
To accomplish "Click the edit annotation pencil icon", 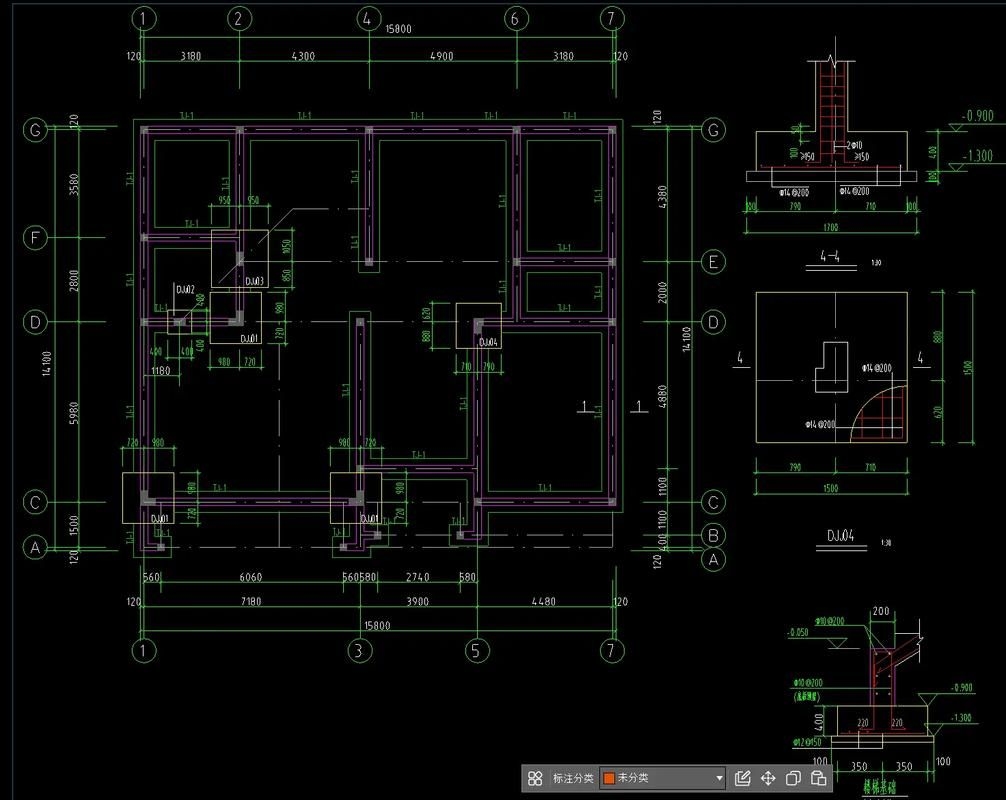I will (x=742, y=778).
